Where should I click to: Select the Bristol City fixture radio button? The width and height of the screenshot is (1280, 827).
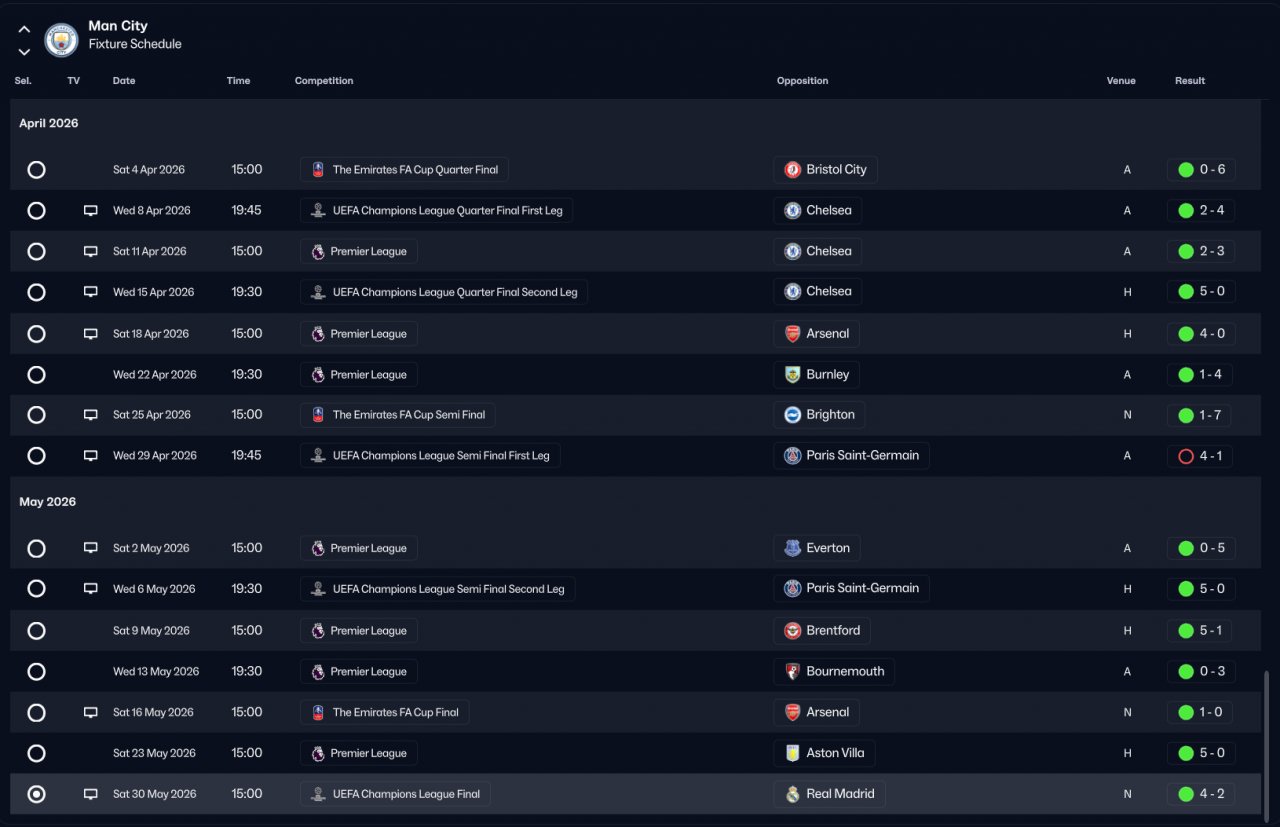(36, 170)
